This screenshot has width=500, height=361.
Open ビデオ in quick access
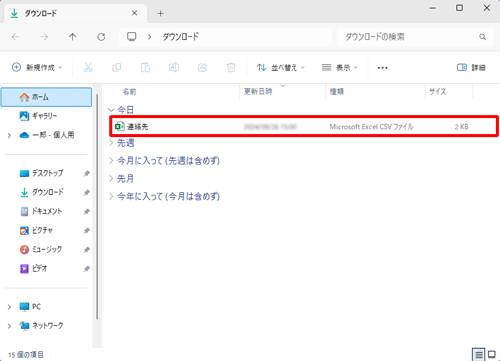[x=33, y=268]
